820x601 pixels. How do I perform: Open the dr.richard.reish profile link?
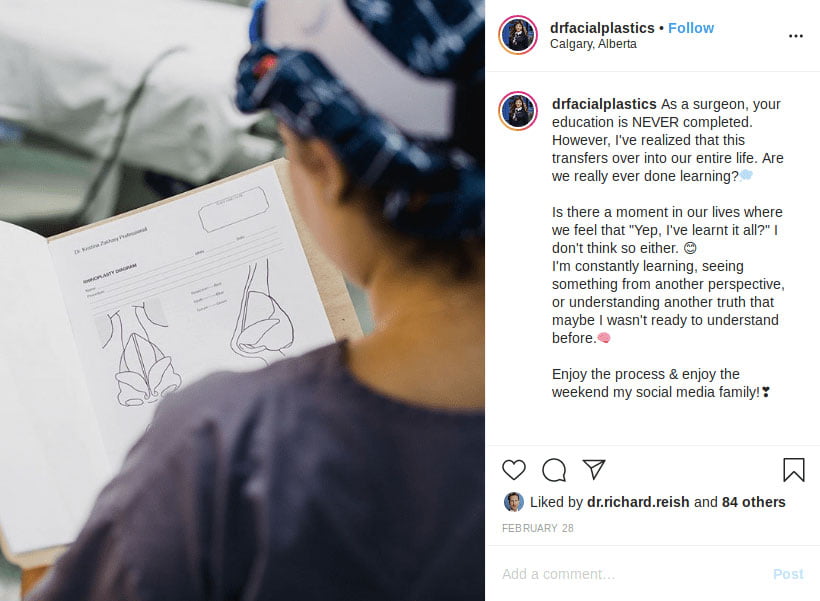pyautogui.click(x=638, y=502)
